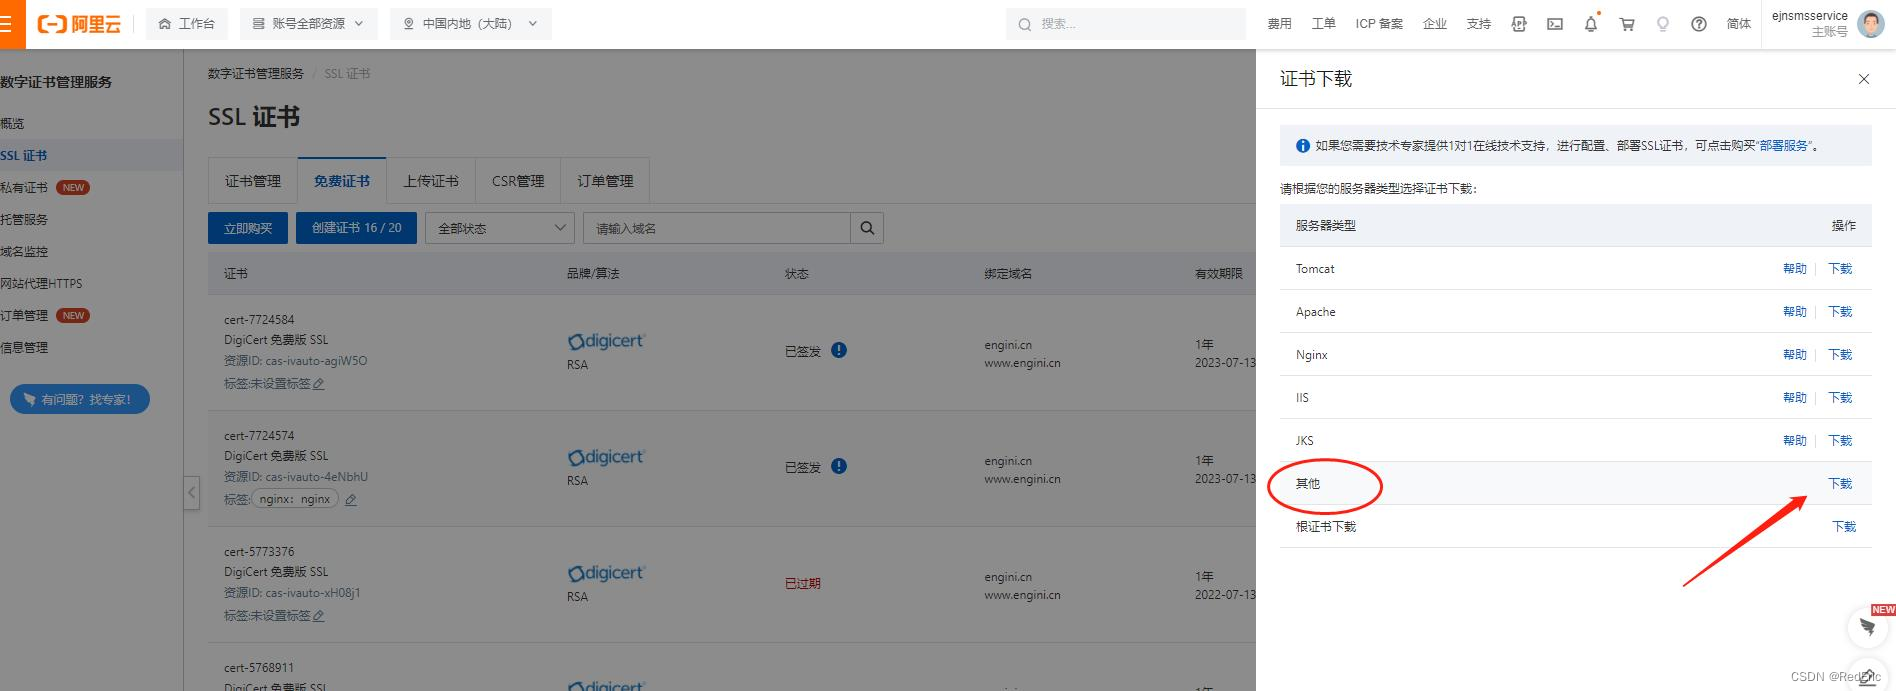Collapse the sidebar with the arrow handle
1896x691 pixels.
192,493
